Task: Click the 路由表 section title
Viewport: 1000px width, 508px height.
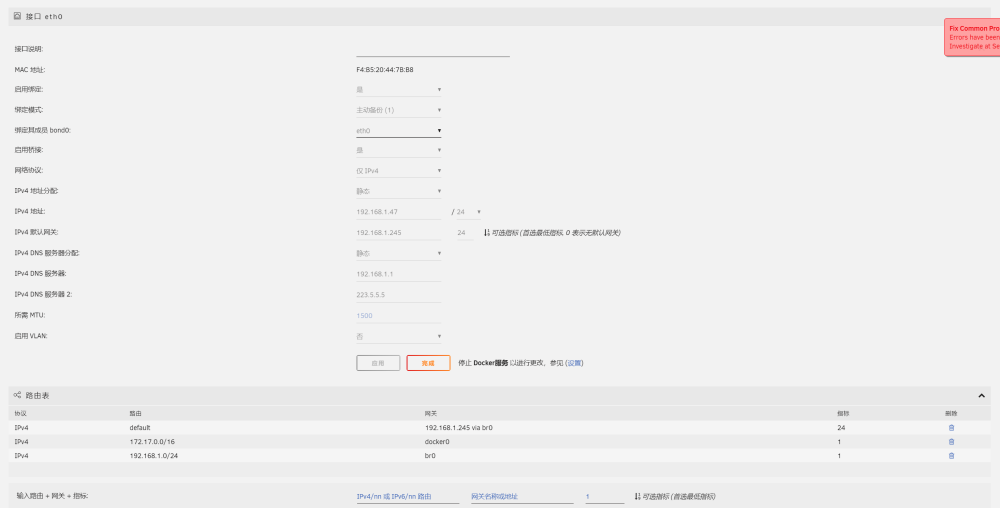Action: [x=38, y=396]
